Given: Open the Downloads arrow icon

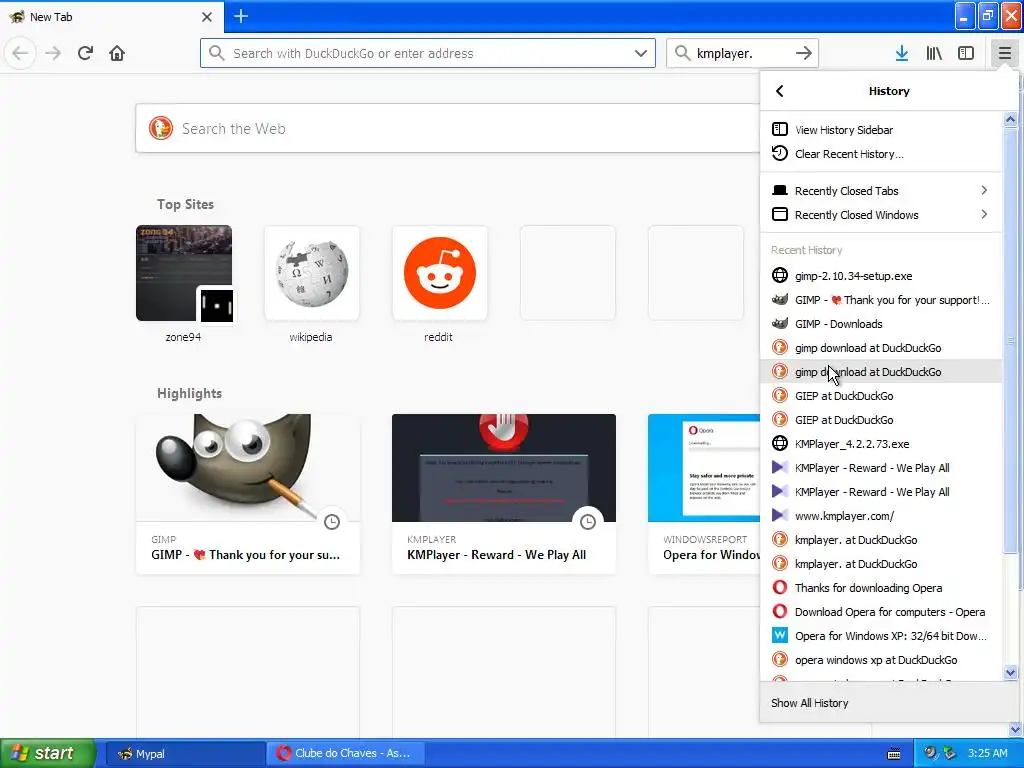Looking at the screenshot, I should pyautogui.click(x=902, y=53).
